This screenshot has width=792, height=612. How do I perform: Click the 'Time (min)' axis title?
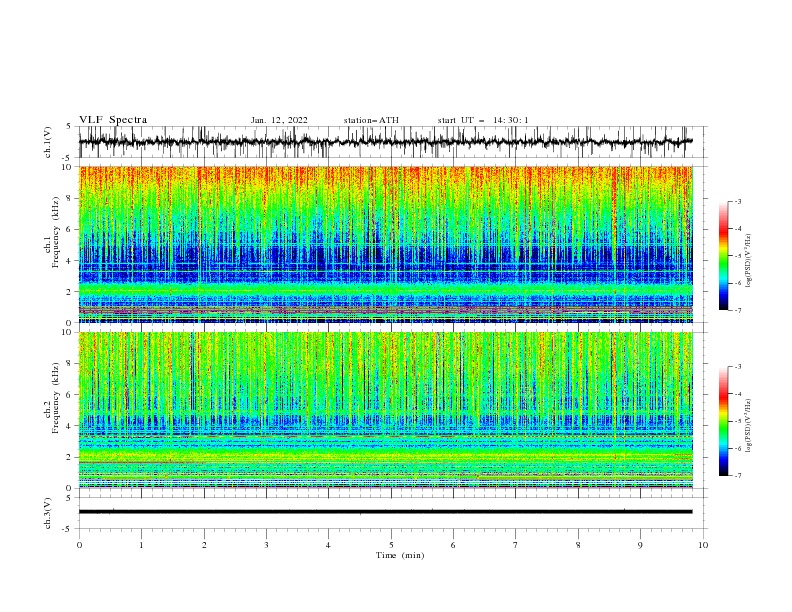[400, 555]
